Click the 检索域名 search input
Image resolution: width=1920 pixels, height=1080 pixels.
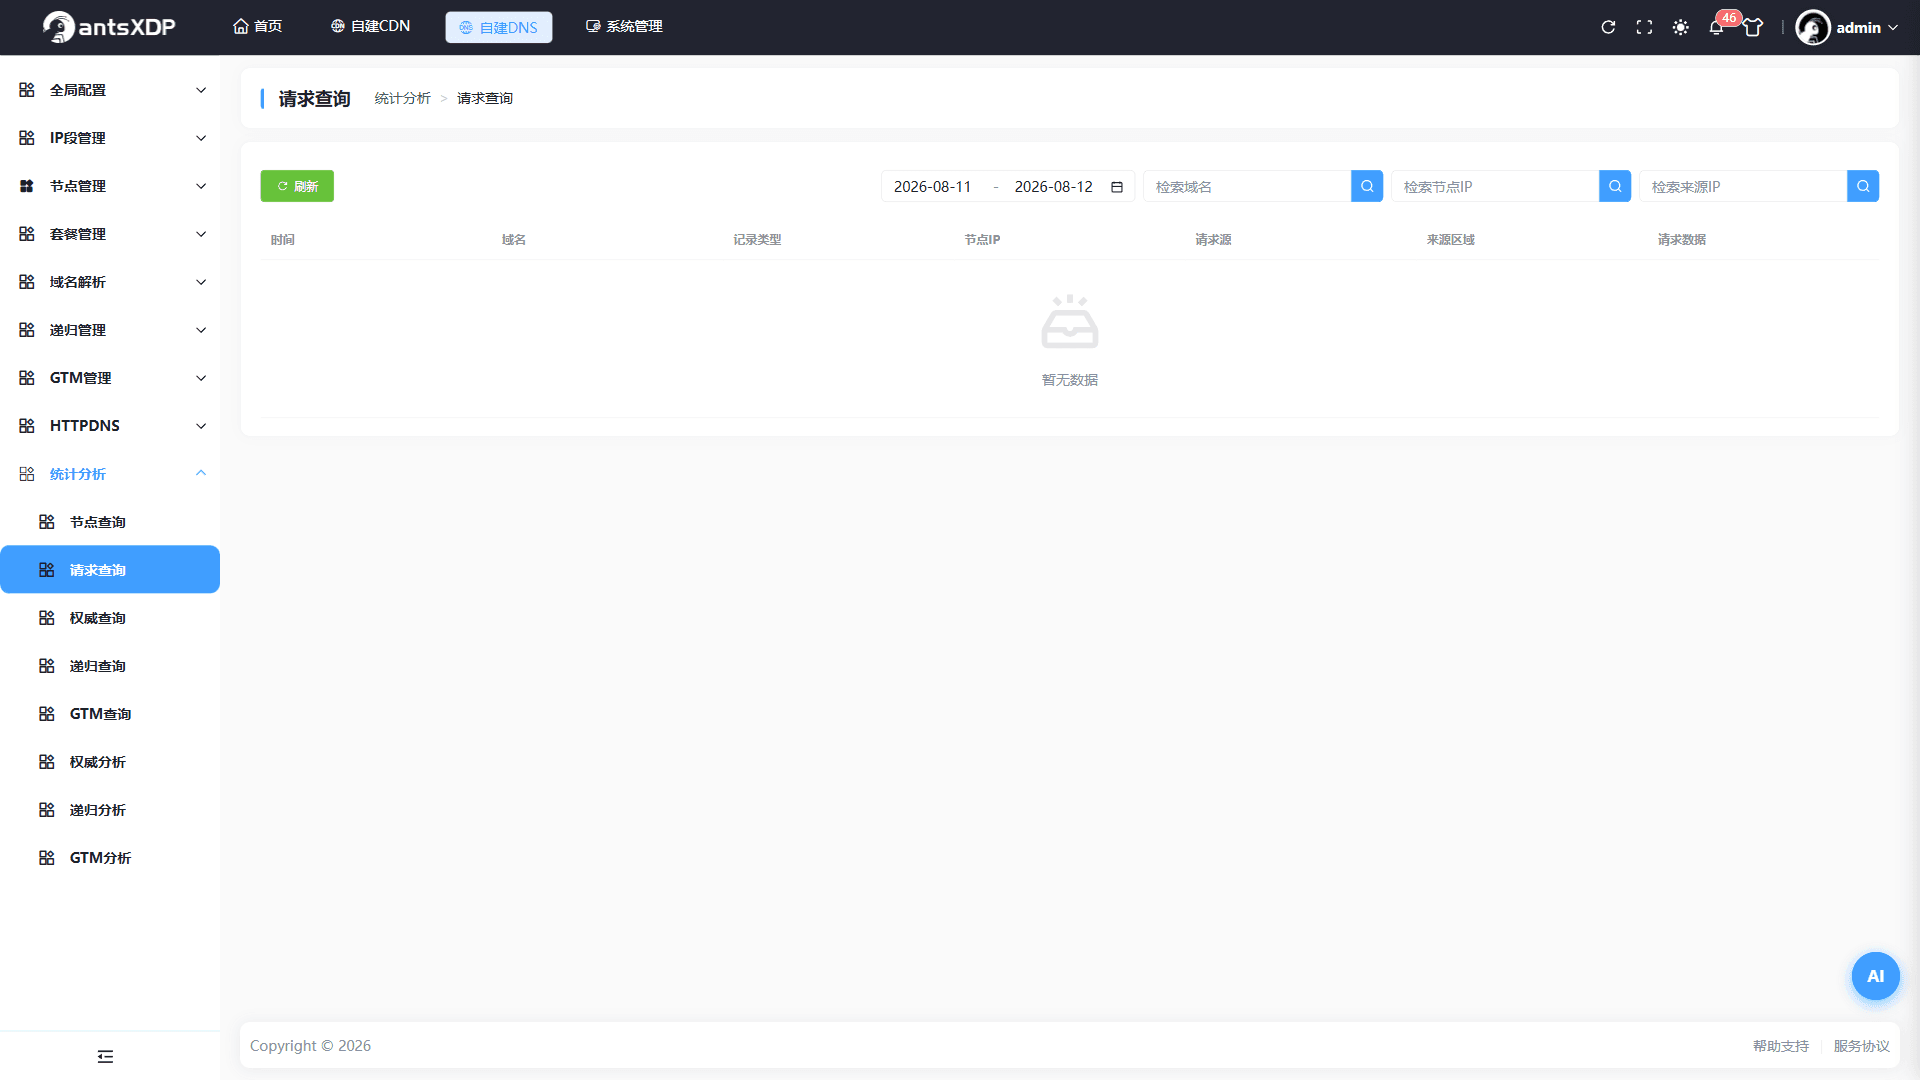tap(1247, 186)
